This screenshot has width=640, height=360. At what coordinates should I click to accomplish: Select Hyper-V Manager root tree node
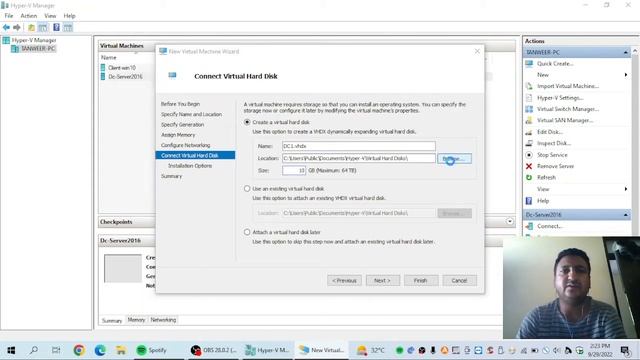(34, 40)
